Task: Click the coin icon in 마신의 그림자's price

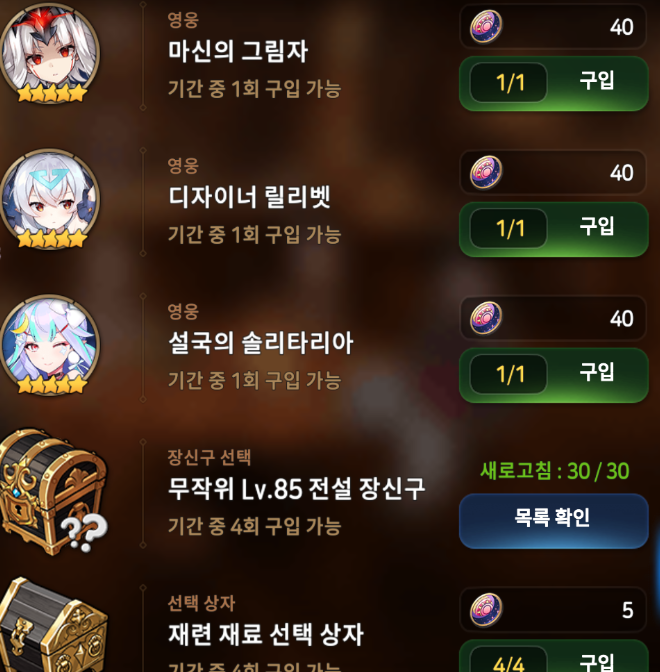Action: (486, 27)
